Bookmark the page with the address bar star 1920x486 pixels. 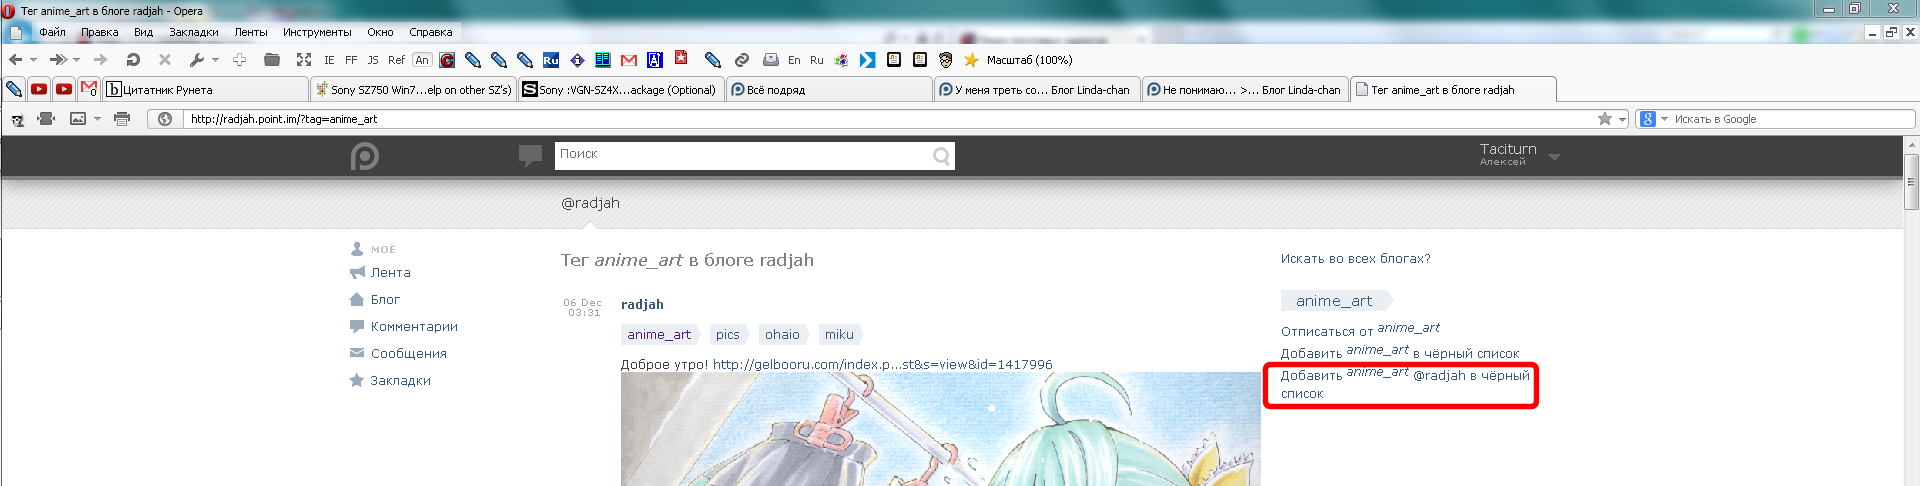[1604, 119]
